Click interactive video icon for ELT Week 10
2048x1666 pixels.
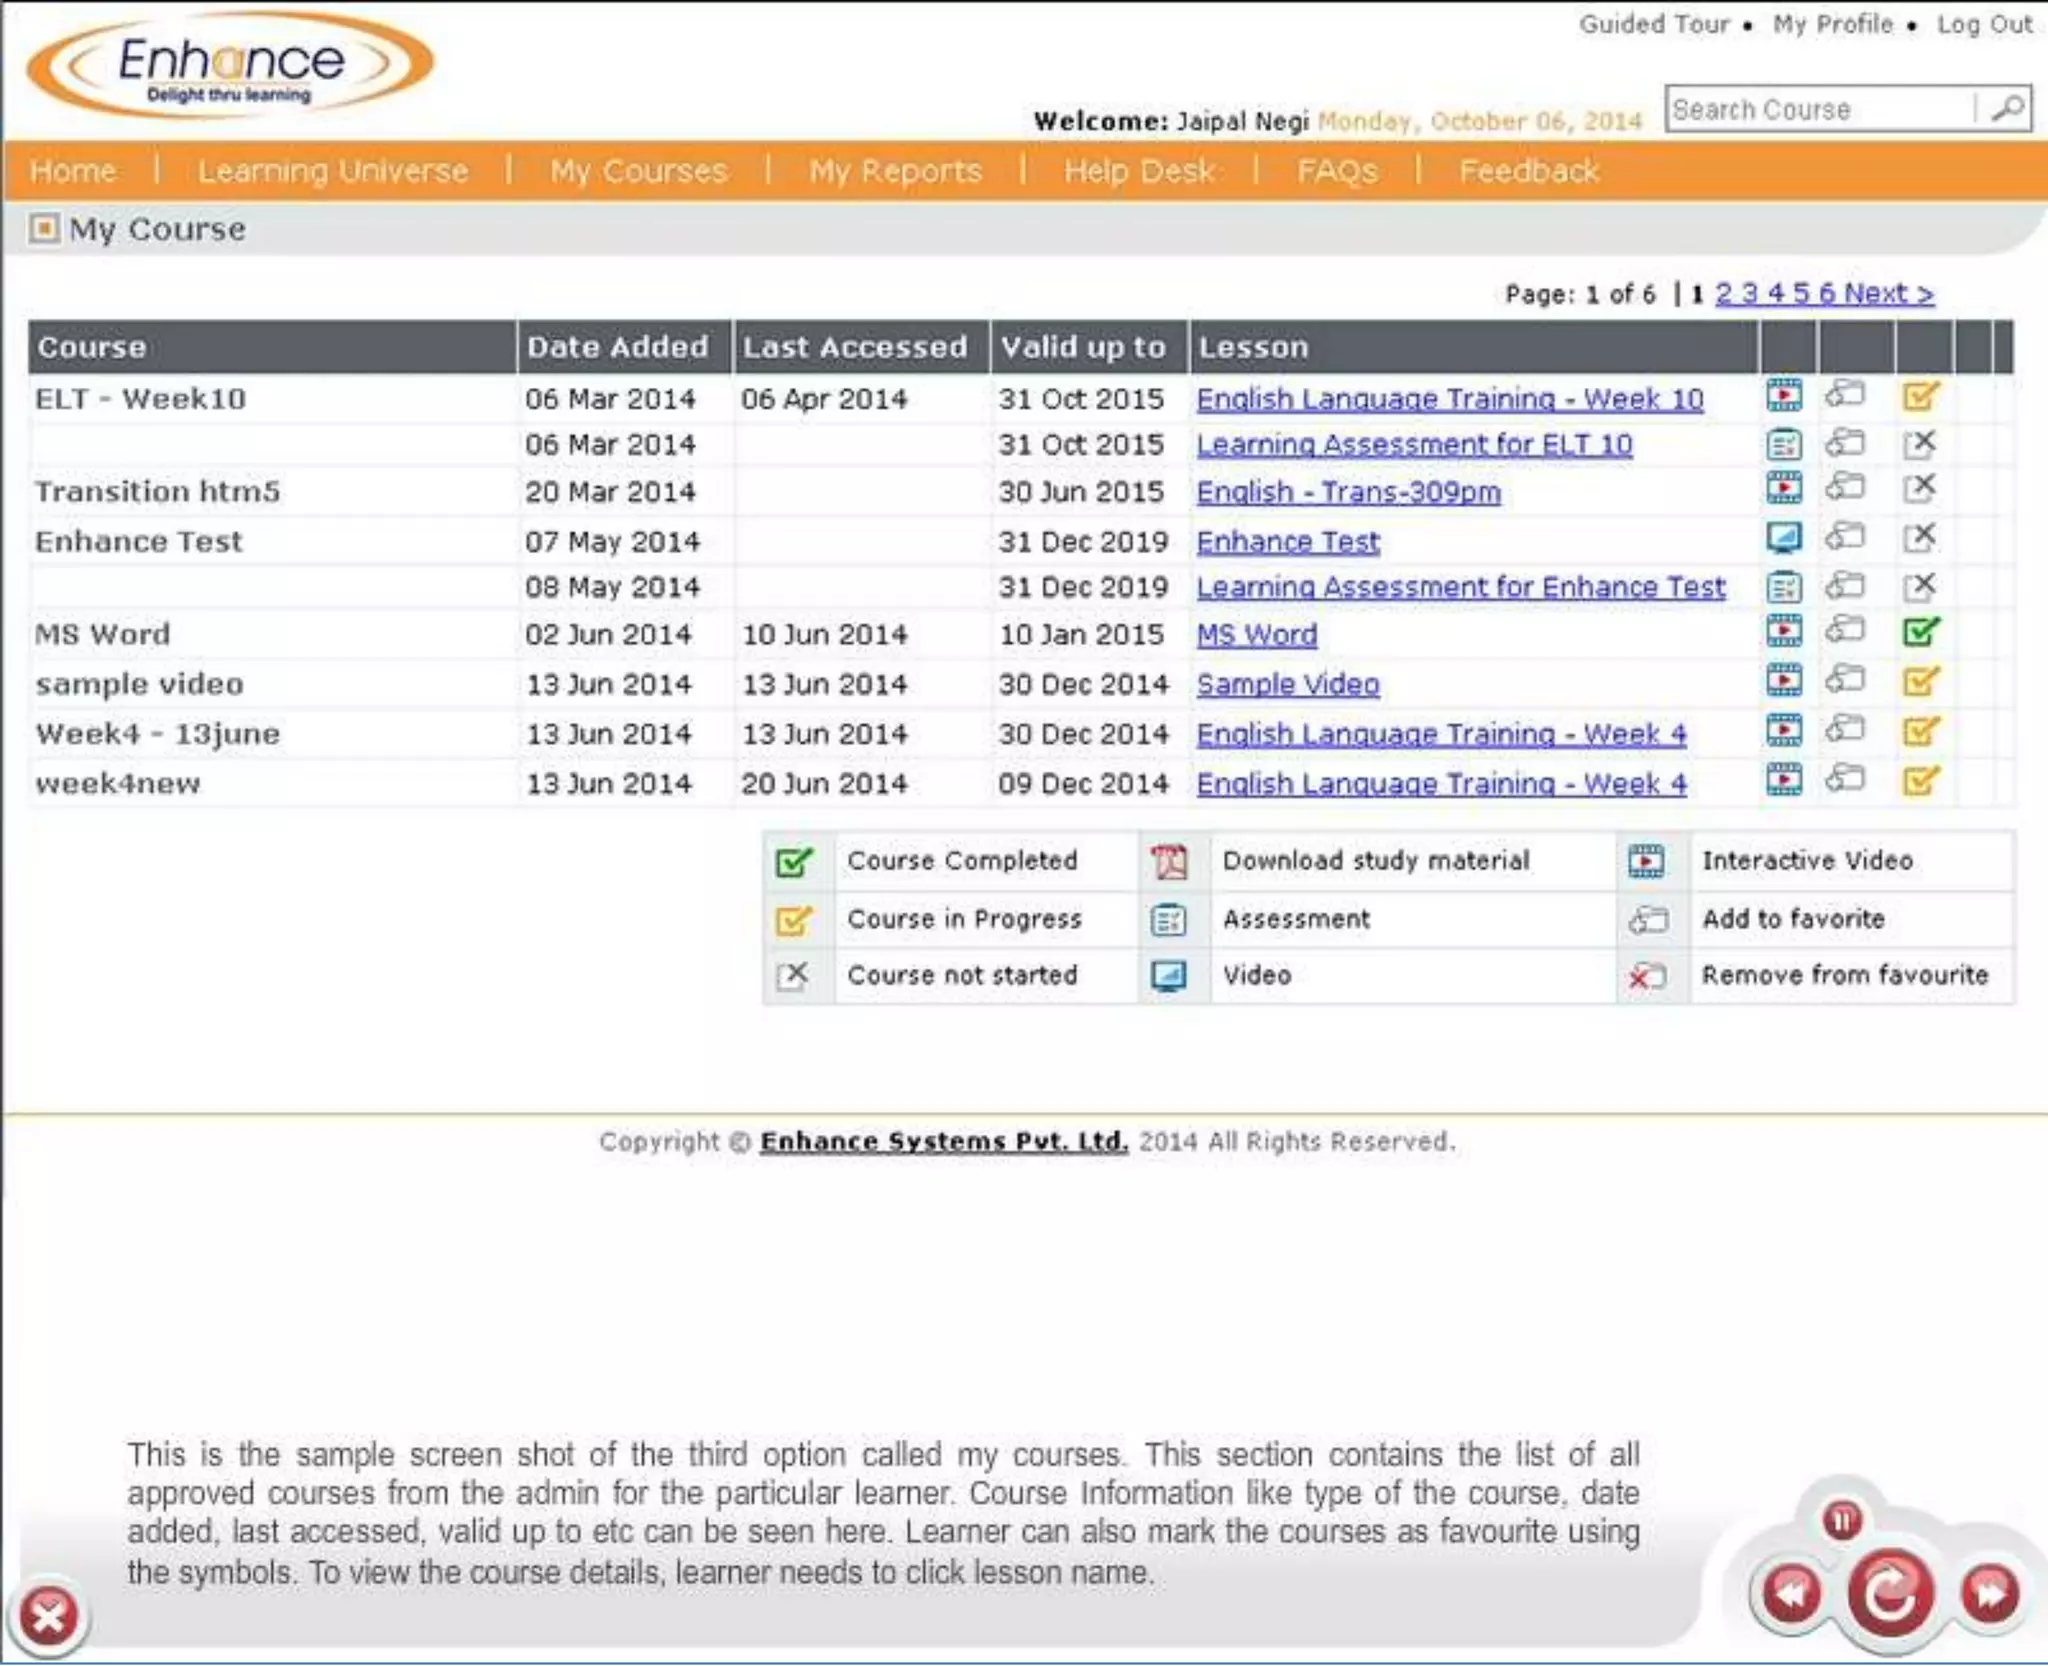pyautogui.click(x=1784, y=397)
